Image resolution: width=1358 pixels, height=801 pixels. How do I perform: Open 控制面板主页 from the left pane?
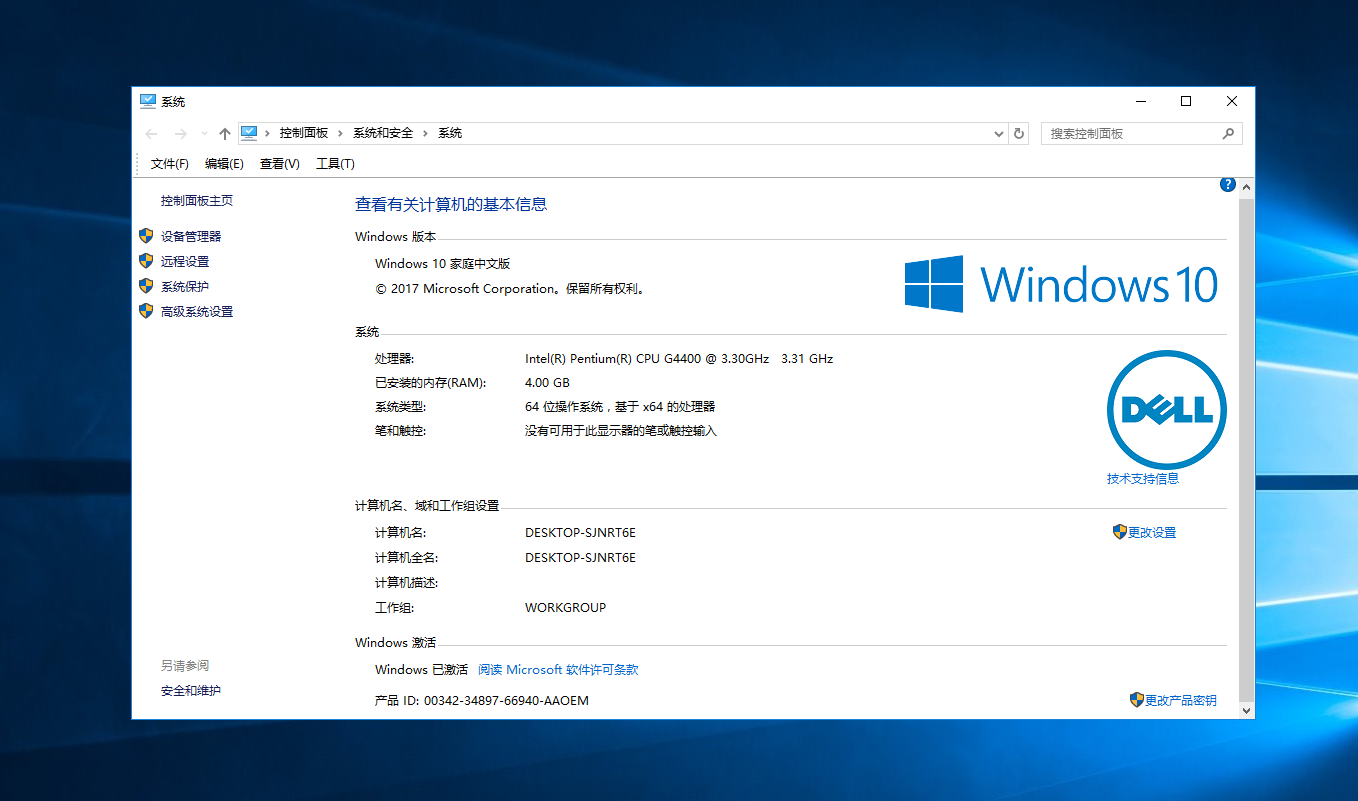click(x=197, y=201)
